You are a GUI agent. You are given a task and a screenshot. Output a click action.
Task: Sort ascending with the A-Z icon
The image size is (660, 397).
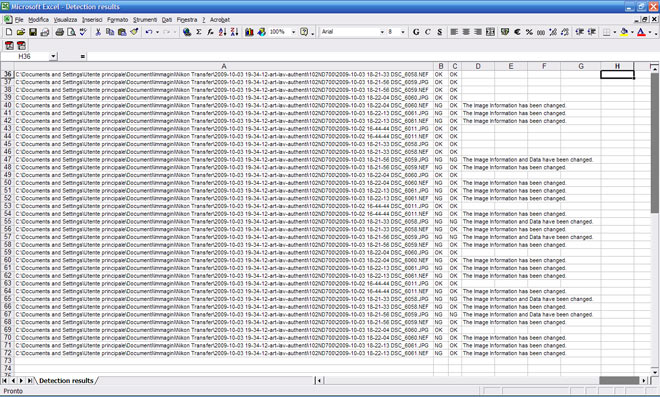tap(222, 32)
